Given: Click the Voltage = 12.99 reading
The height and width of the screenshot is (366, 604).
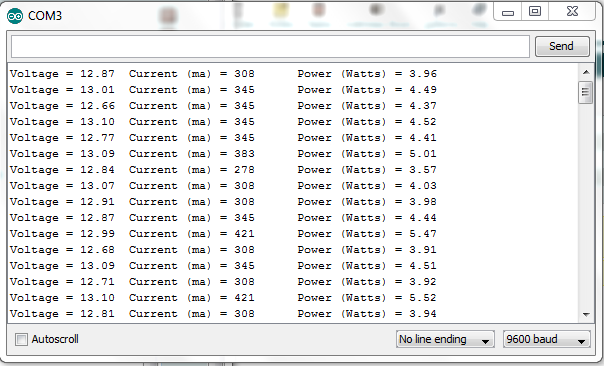Looking at the screenshot, I should coord(62,233).
